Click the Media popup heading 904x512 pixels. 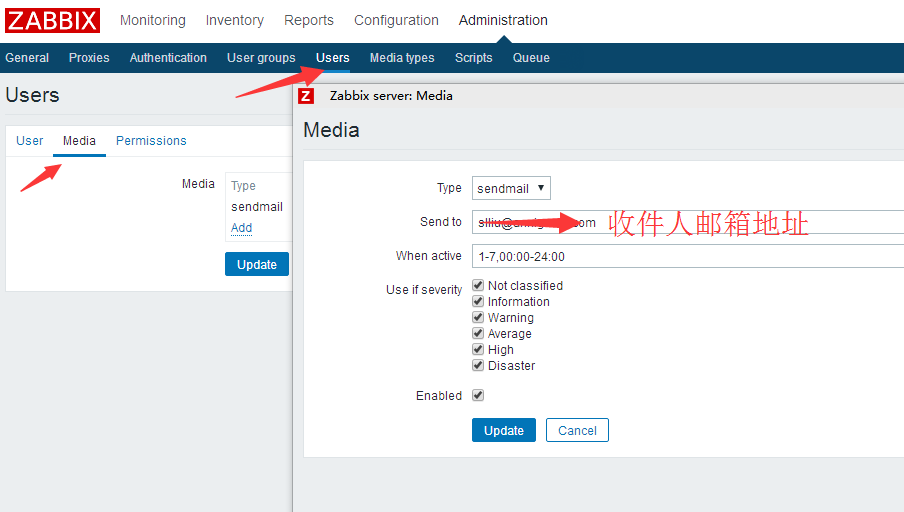coord(332,130)
